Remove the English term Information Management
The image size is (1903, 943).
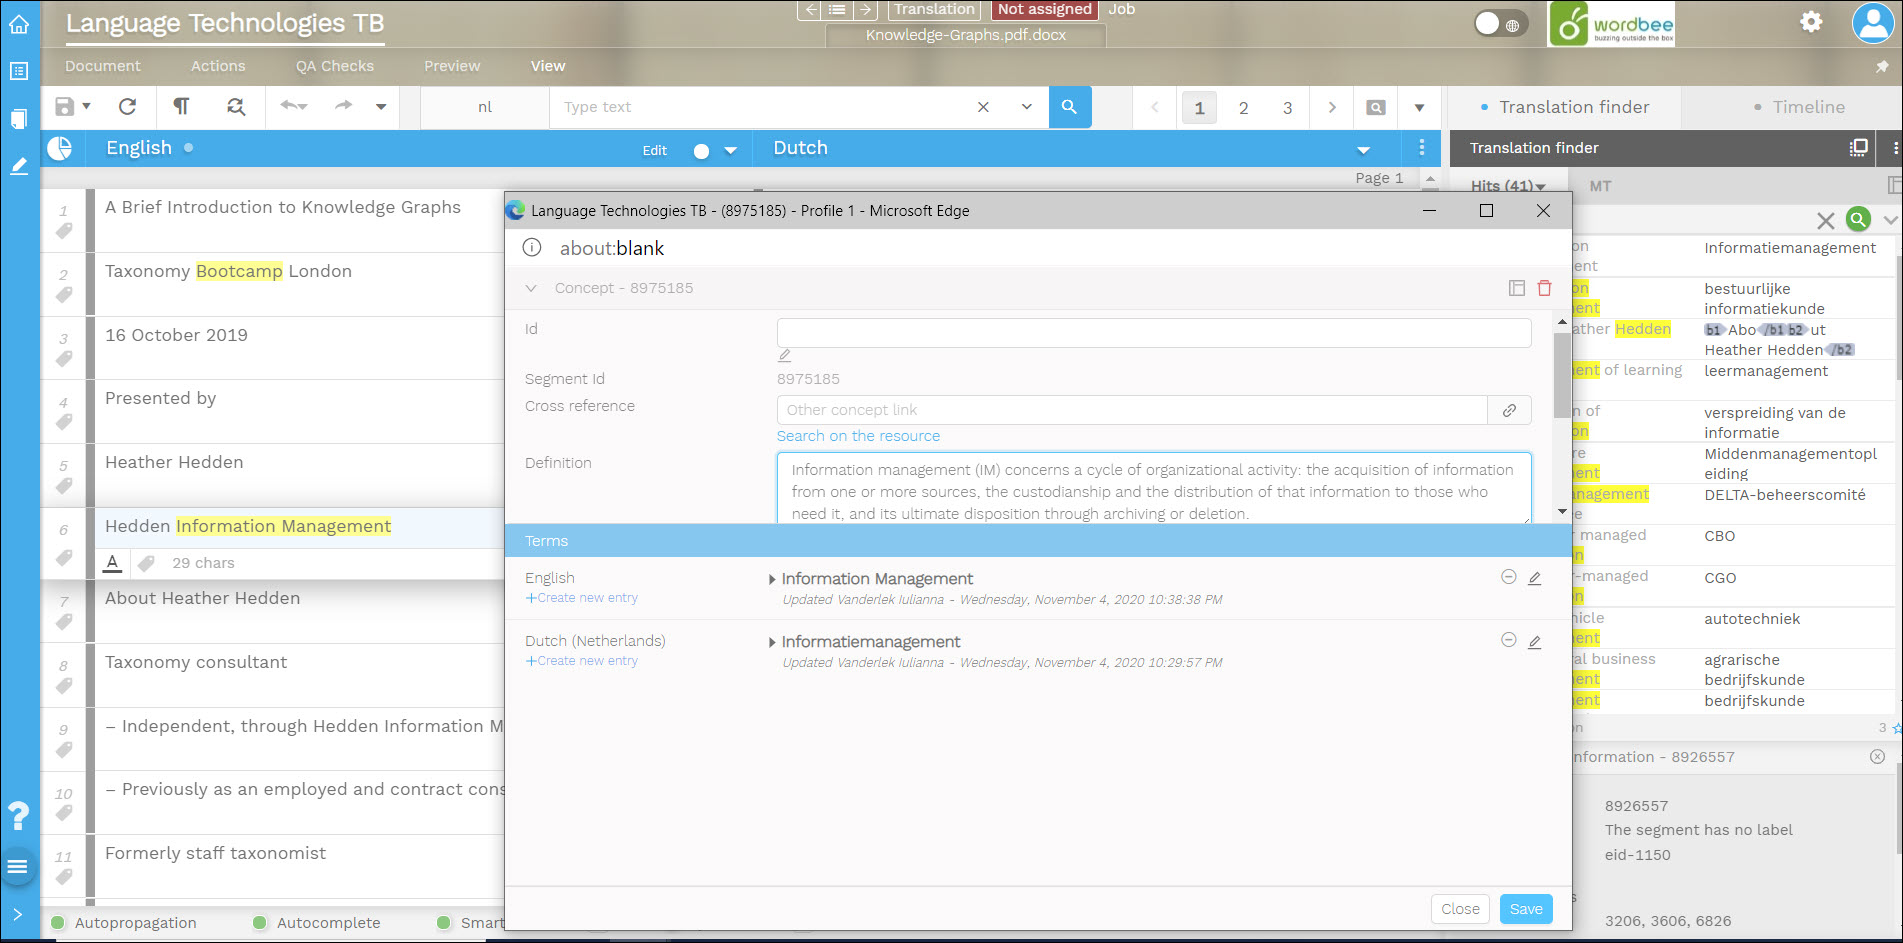point(1508,577)
